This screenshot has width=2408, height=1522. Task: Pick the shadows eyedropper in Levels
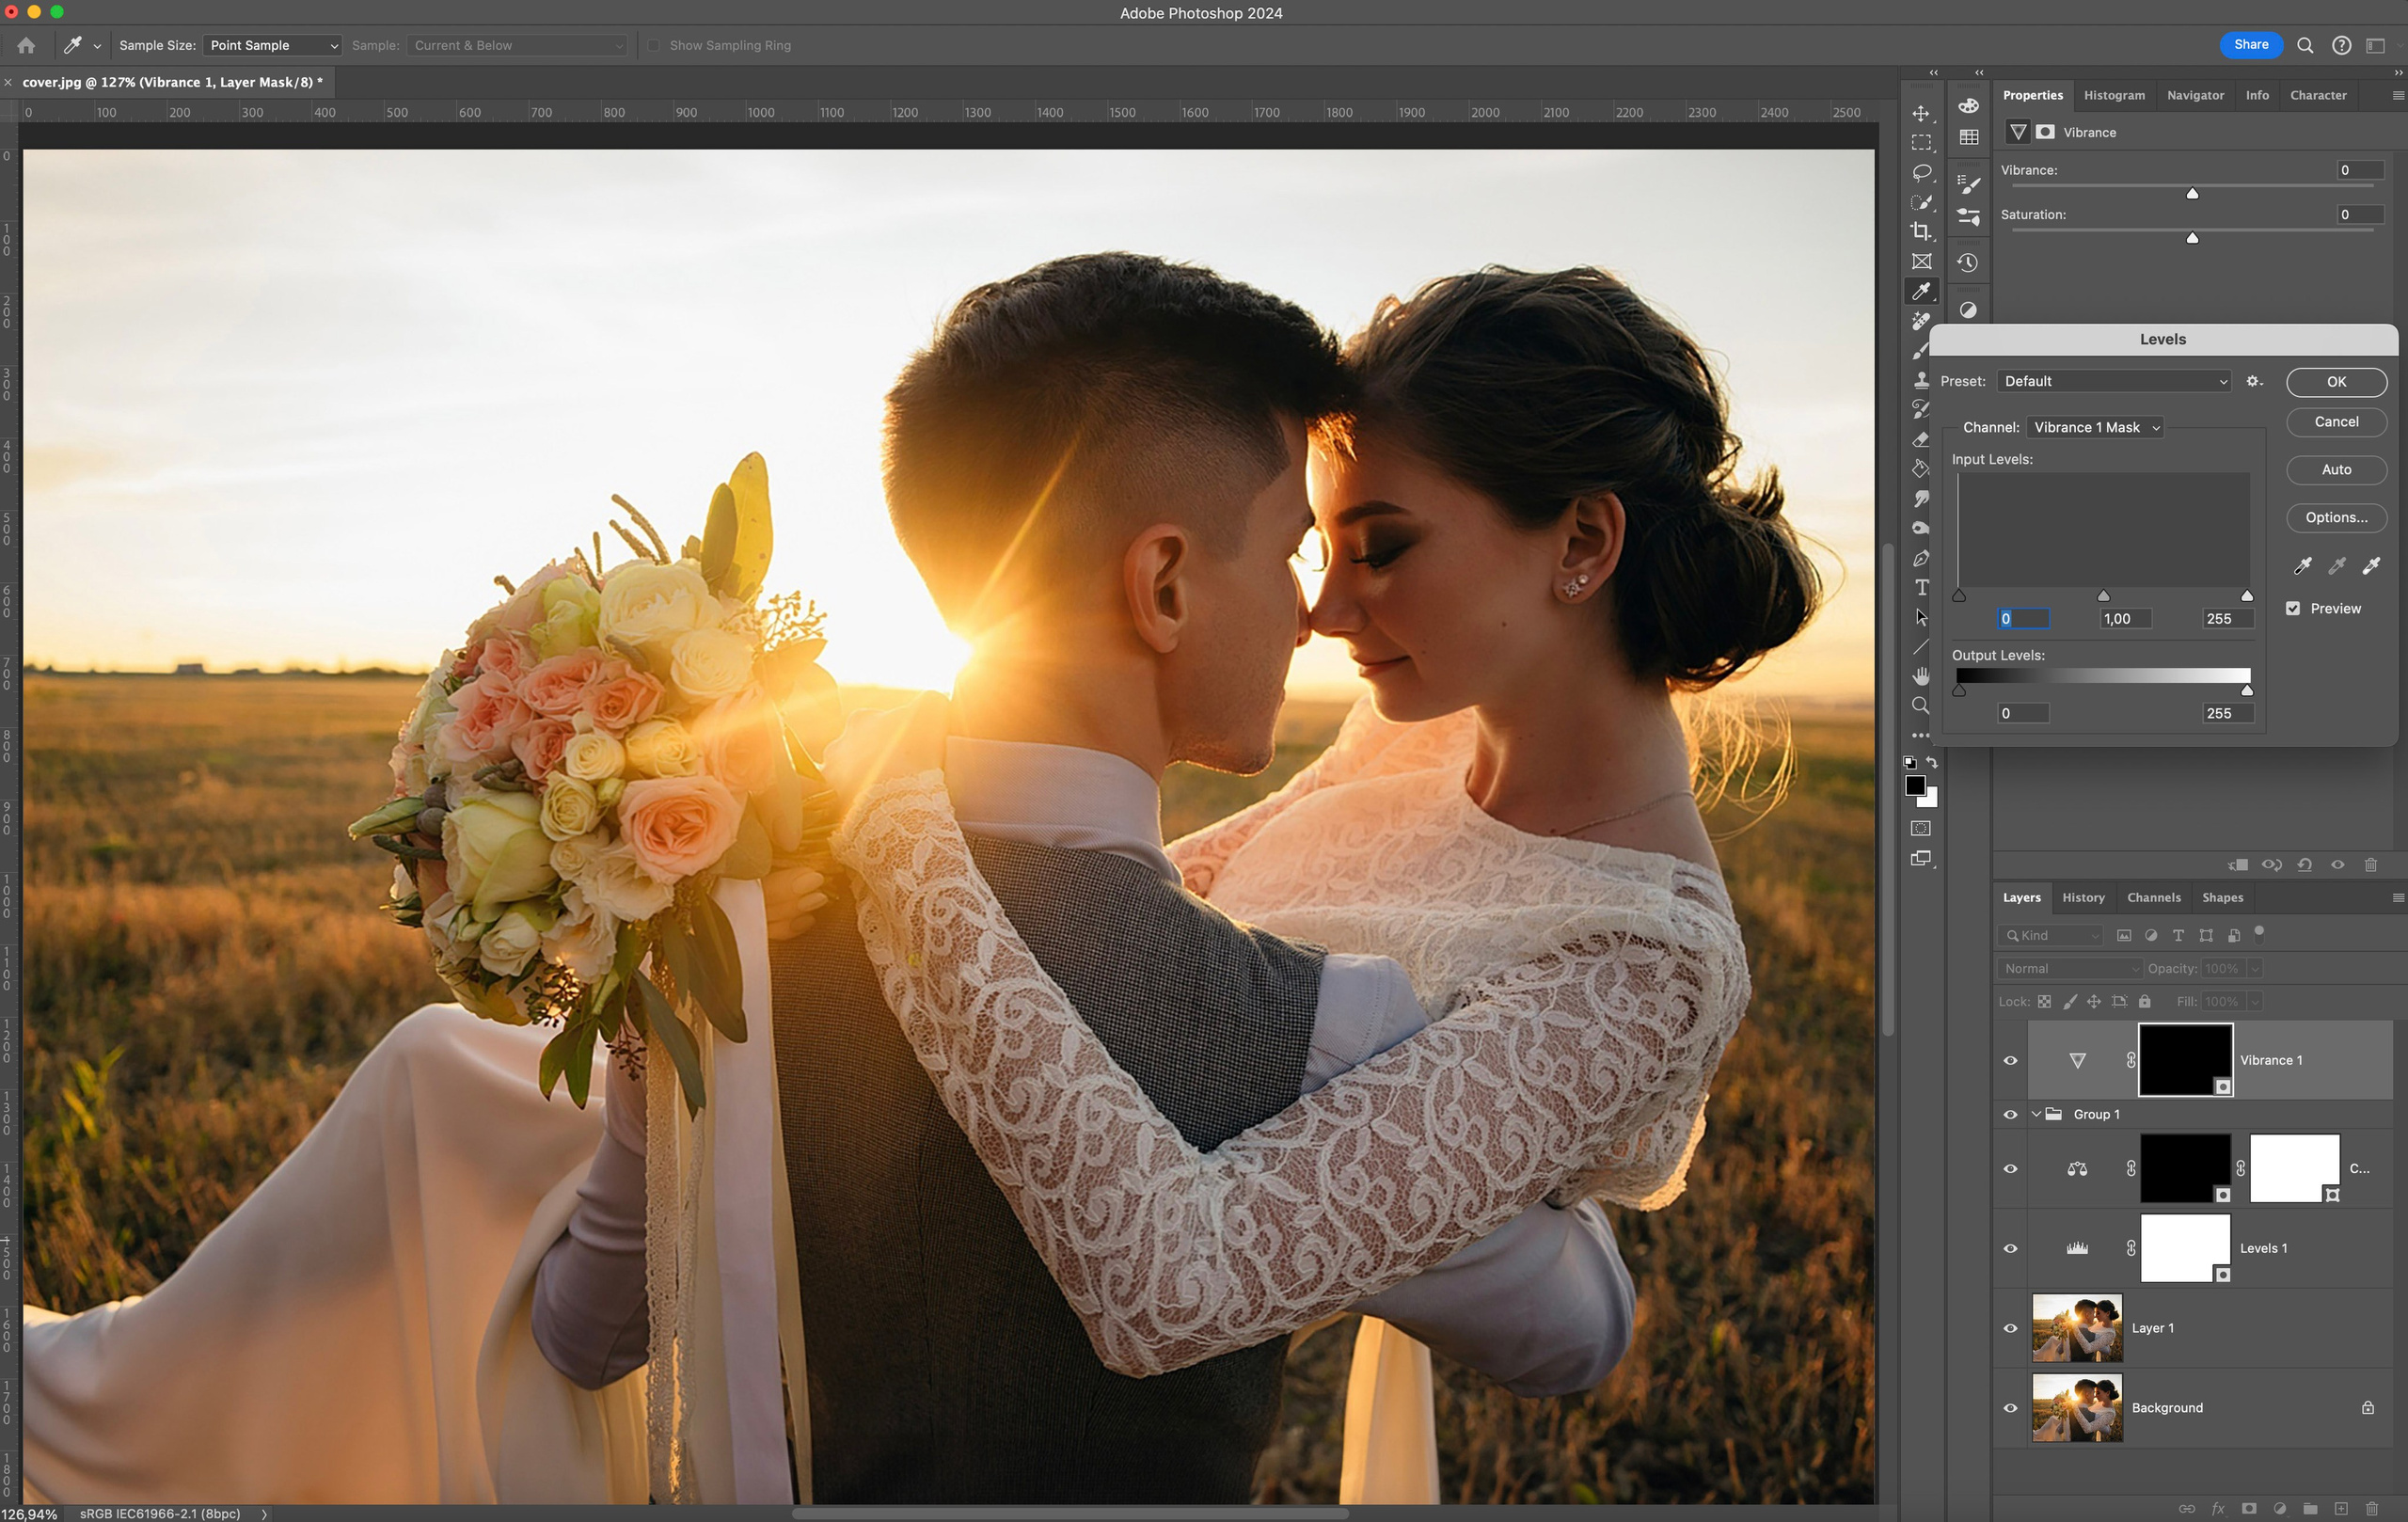point(2302,566)
